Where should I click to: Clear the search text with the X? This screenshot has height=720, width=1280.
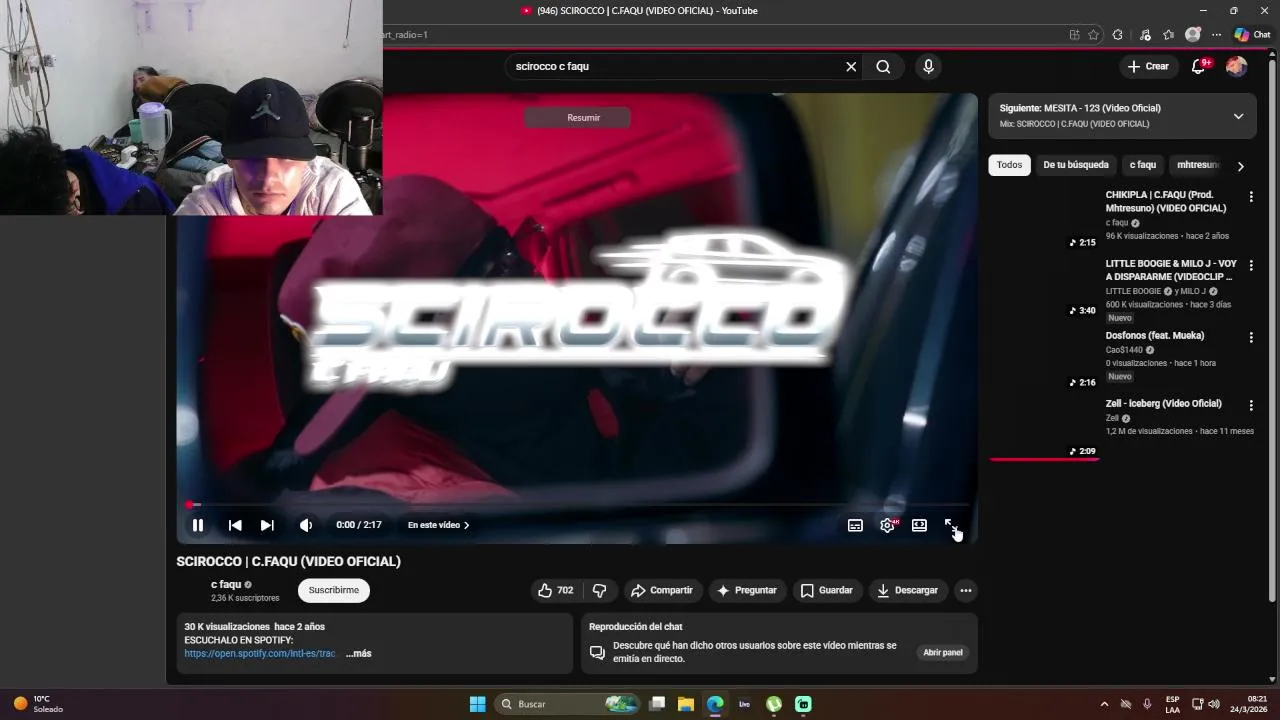click(x=851, y=67)
